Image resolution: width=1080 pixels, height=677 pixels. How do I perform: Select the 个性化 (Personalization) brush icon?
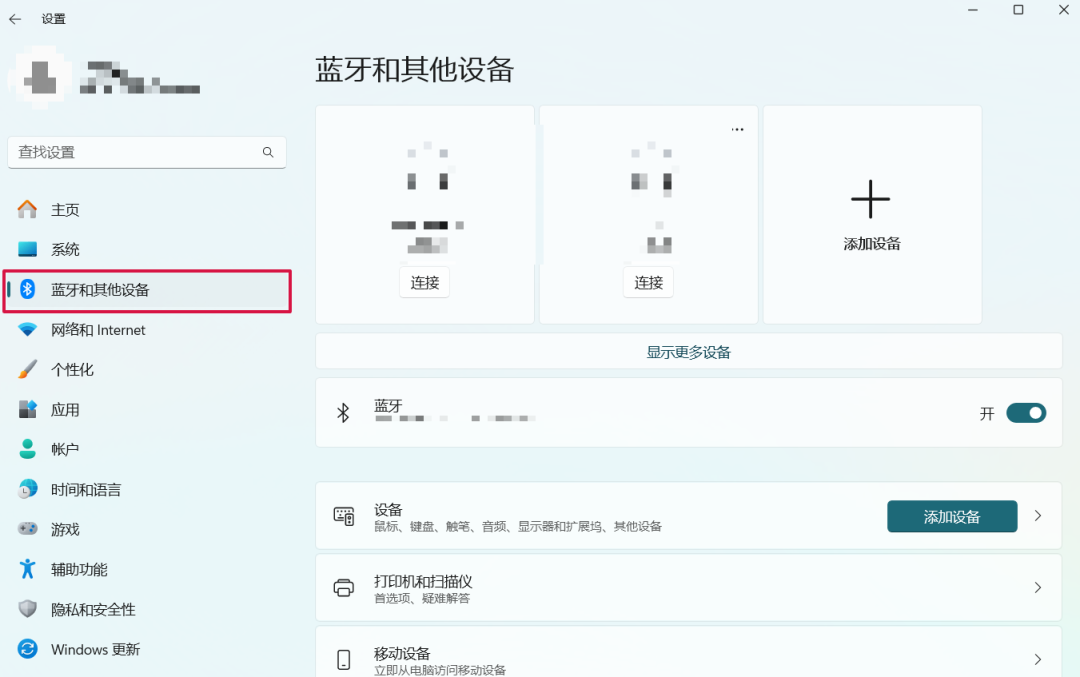tap(27, 369)
